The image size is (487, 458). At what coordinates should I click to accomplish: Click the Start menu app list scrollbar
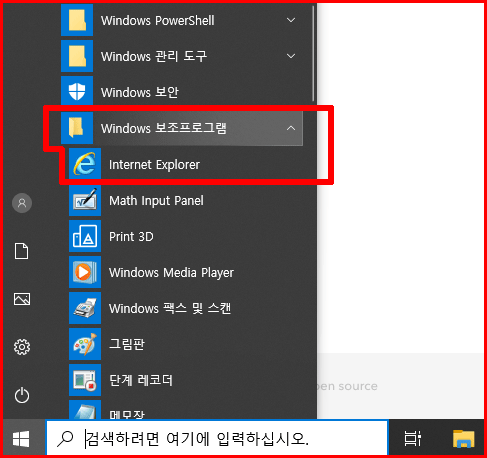pyautogui.click(x=313, y=53)
